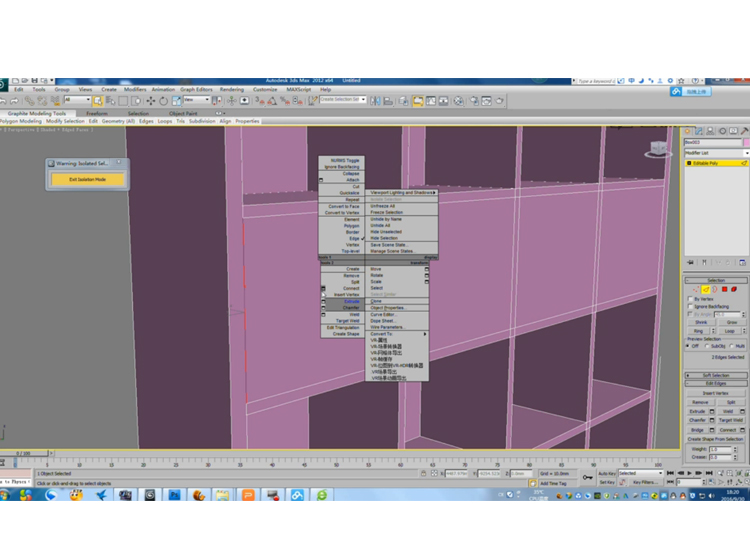This screenshot has height=560, width=750.
Task: Open Chamfer settings box in Edit Edges
Action: click(x=712, y=420)
